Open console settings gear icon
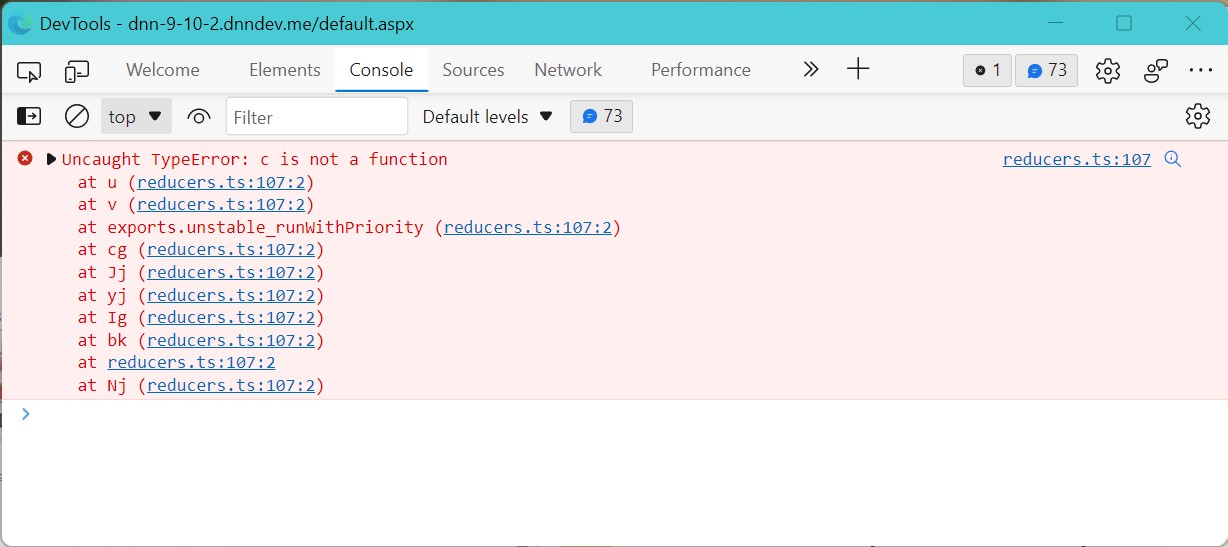 (x=1198, y=116)
